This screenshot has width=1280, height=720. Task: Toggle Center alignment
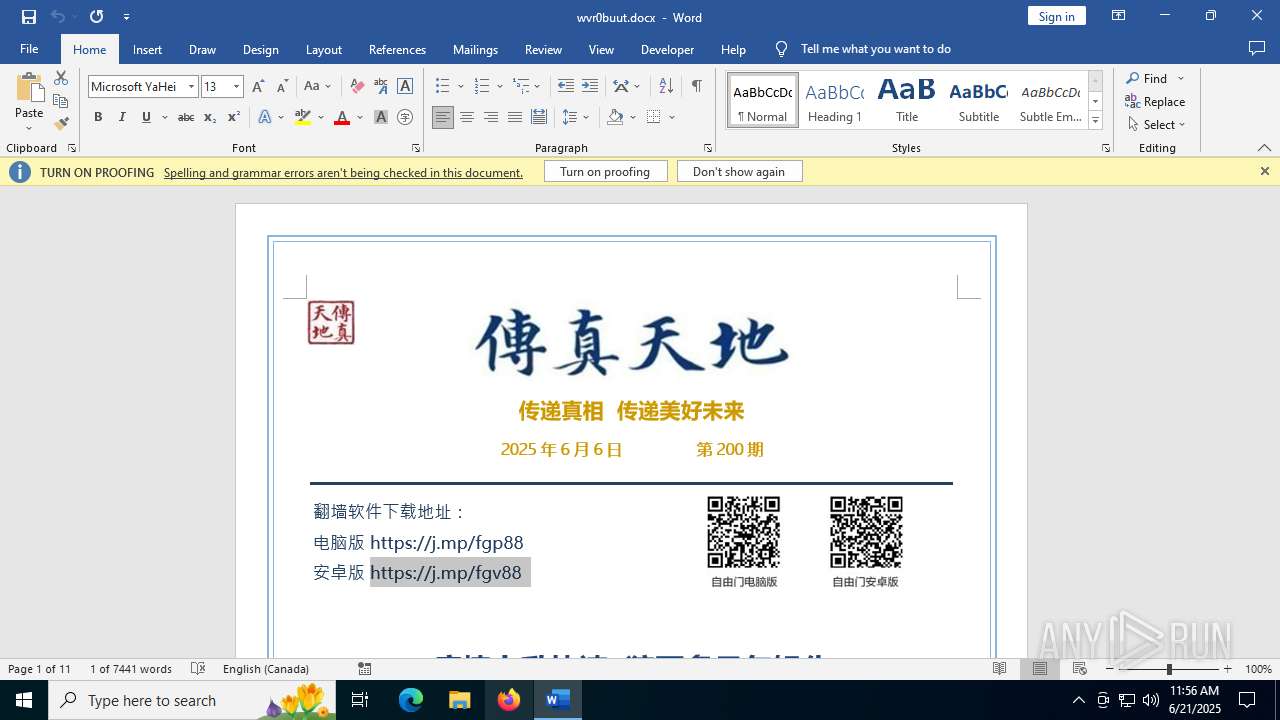(x=467, y=117)
